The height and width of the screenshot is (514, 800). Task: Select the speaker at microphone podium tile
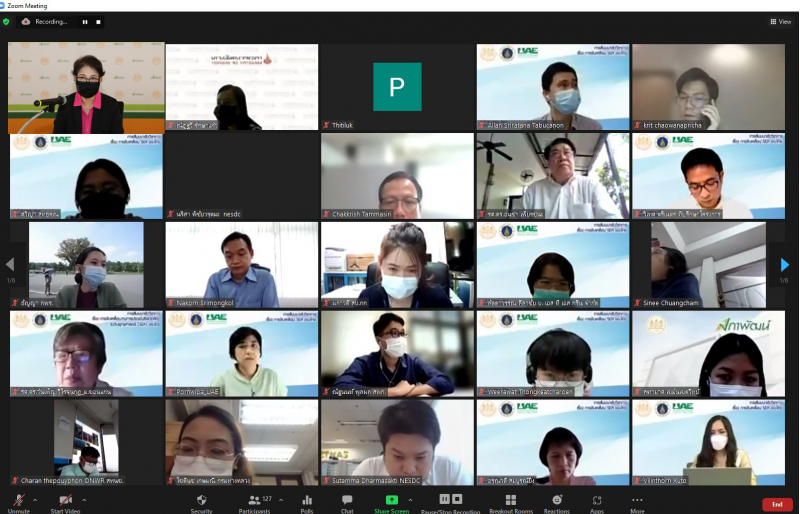(86, 88)
